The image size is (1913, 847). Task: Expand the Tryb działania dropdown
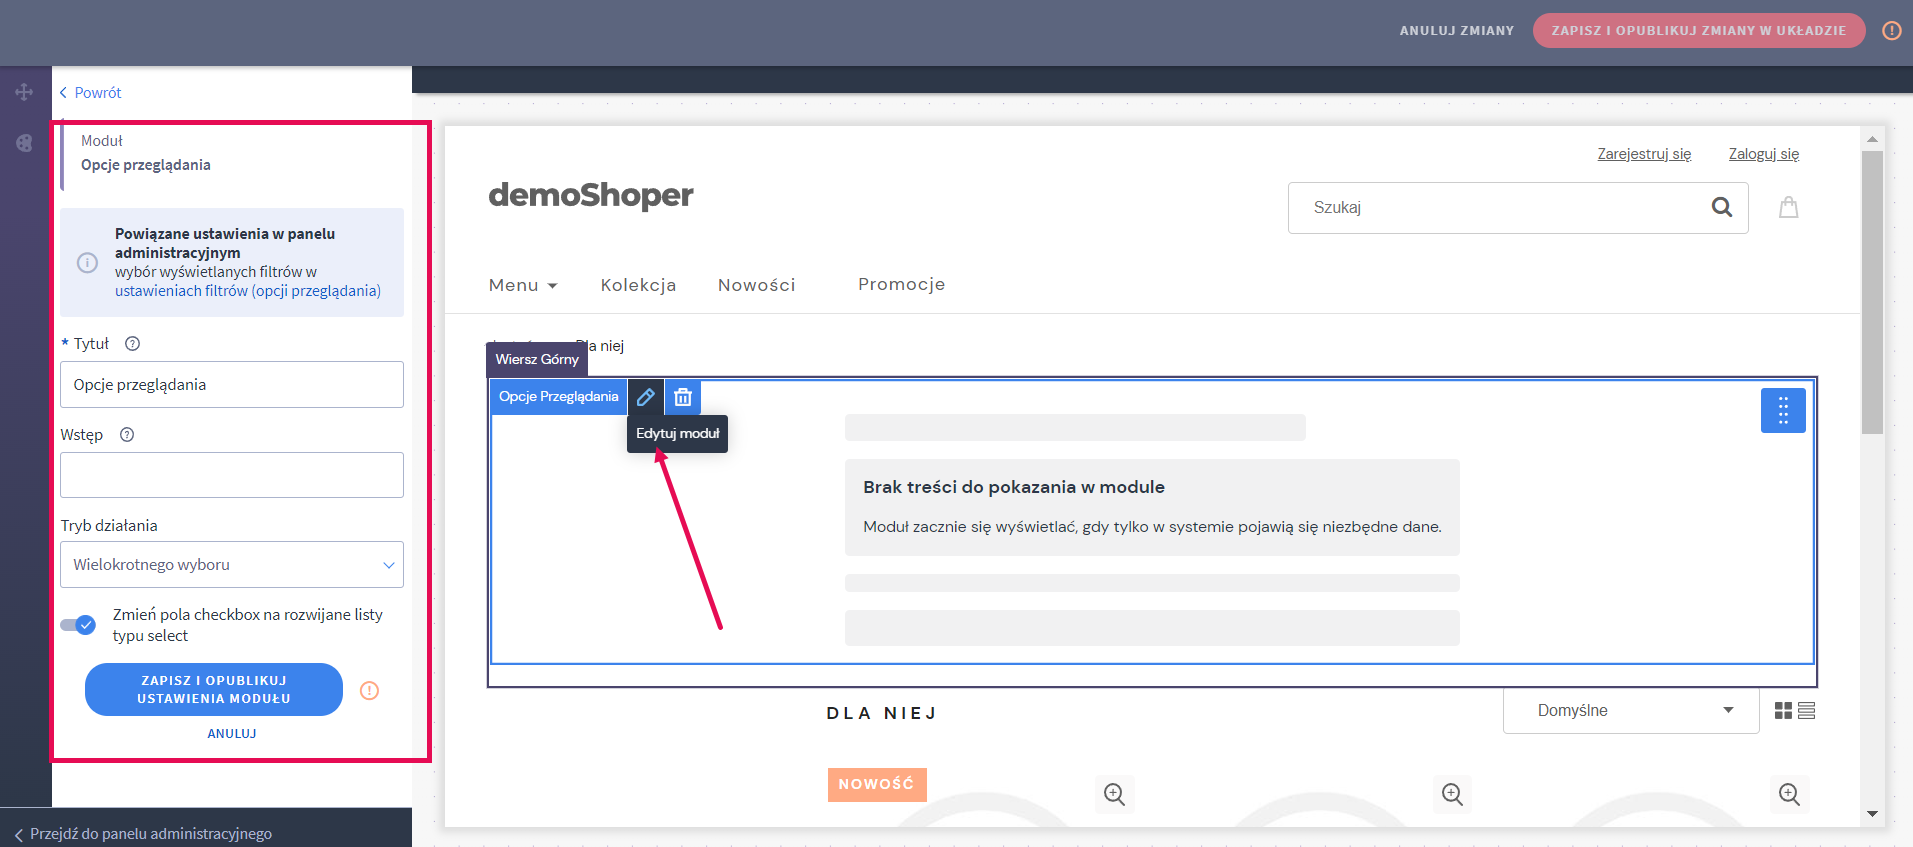pyautogui.click(x=232, y=565)
